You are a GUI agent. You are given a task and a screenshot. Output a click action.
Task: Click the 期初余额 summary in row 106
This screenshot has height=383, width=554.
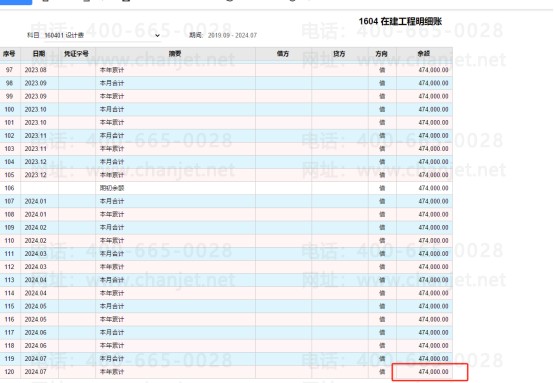pos(112,188)
